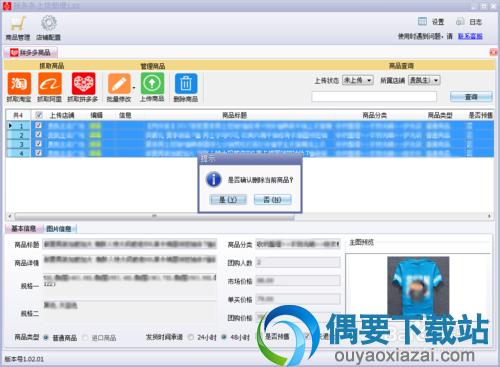The height and width of the screenshot is (367, 500).
Task: Expand the 批量修改 dropdown arrow
Action: point(134,88)
